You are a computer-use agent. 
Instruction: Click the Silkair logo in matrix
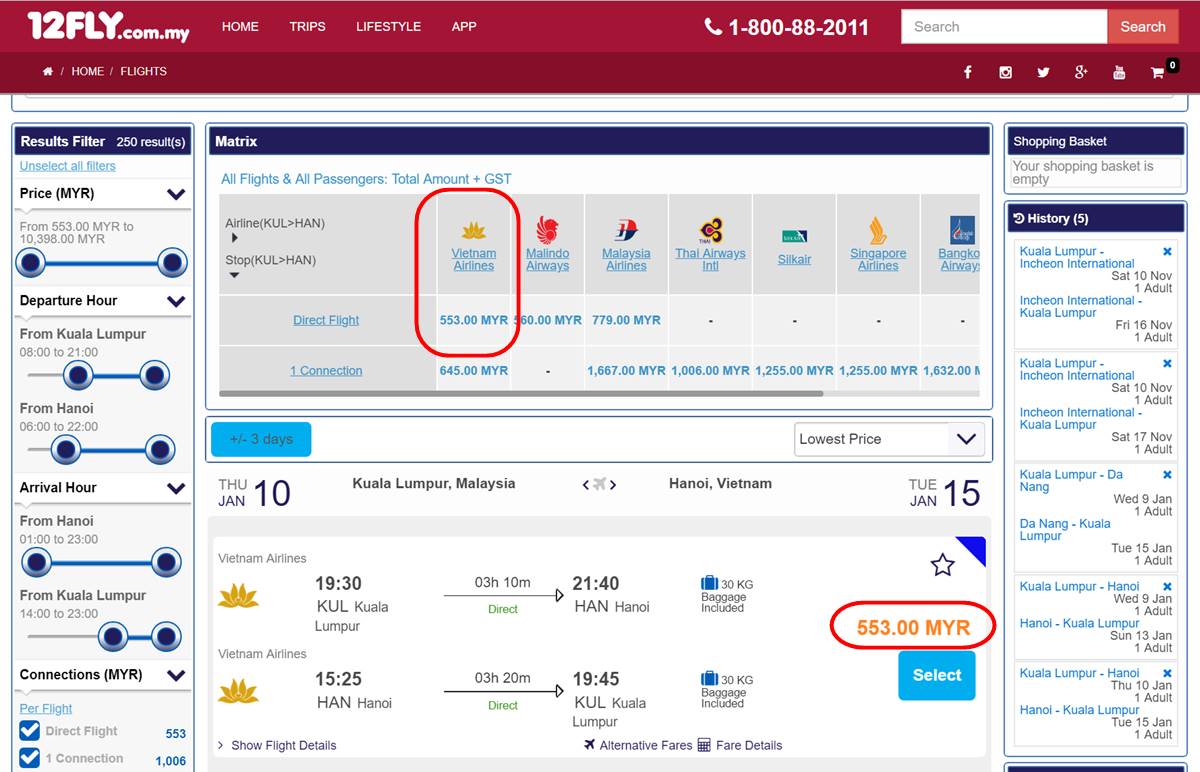tap(794, 236)
